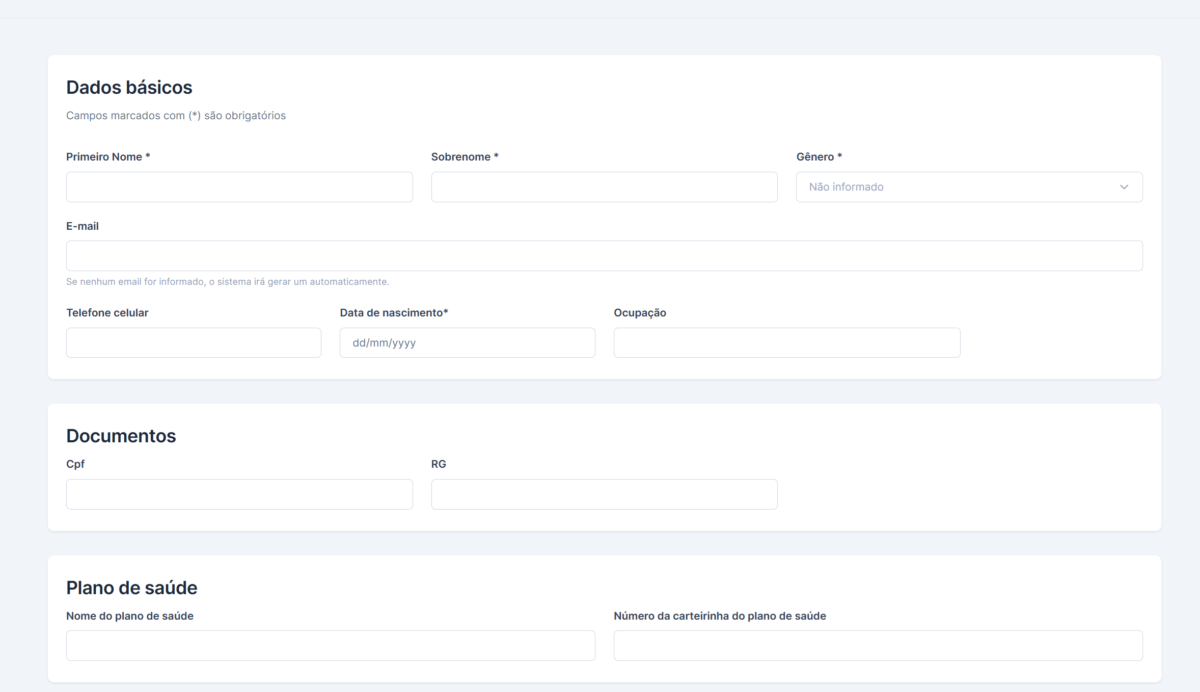The image size is (1200, 692).
Task: Click the 'Data de nascimento*' label
Action: coord(394,313)
